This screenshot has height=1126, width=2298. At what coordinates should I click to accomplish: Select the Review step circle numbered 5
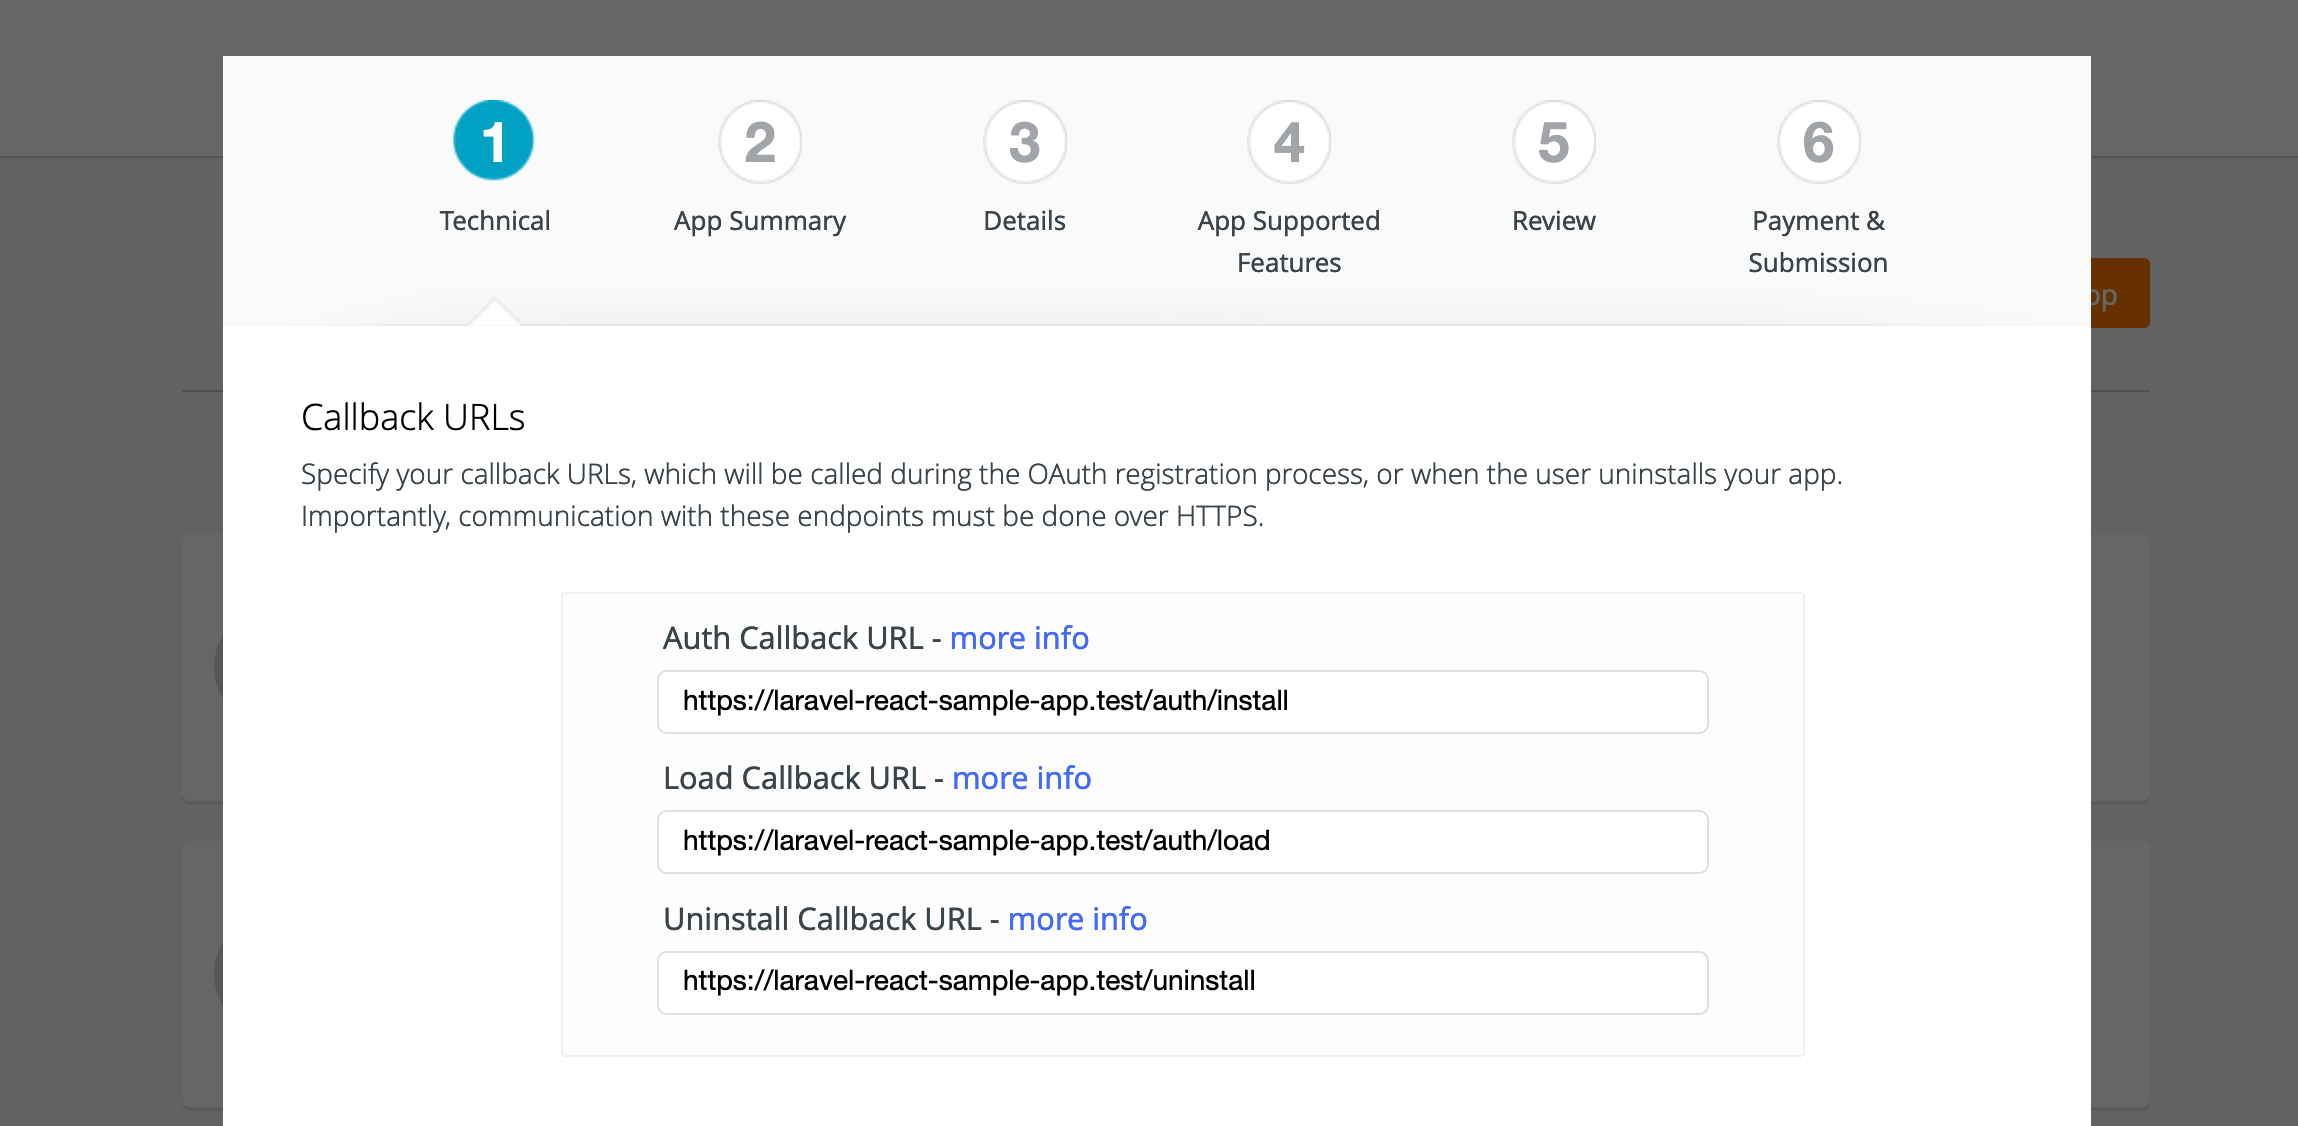click(x=1553, y=143)
